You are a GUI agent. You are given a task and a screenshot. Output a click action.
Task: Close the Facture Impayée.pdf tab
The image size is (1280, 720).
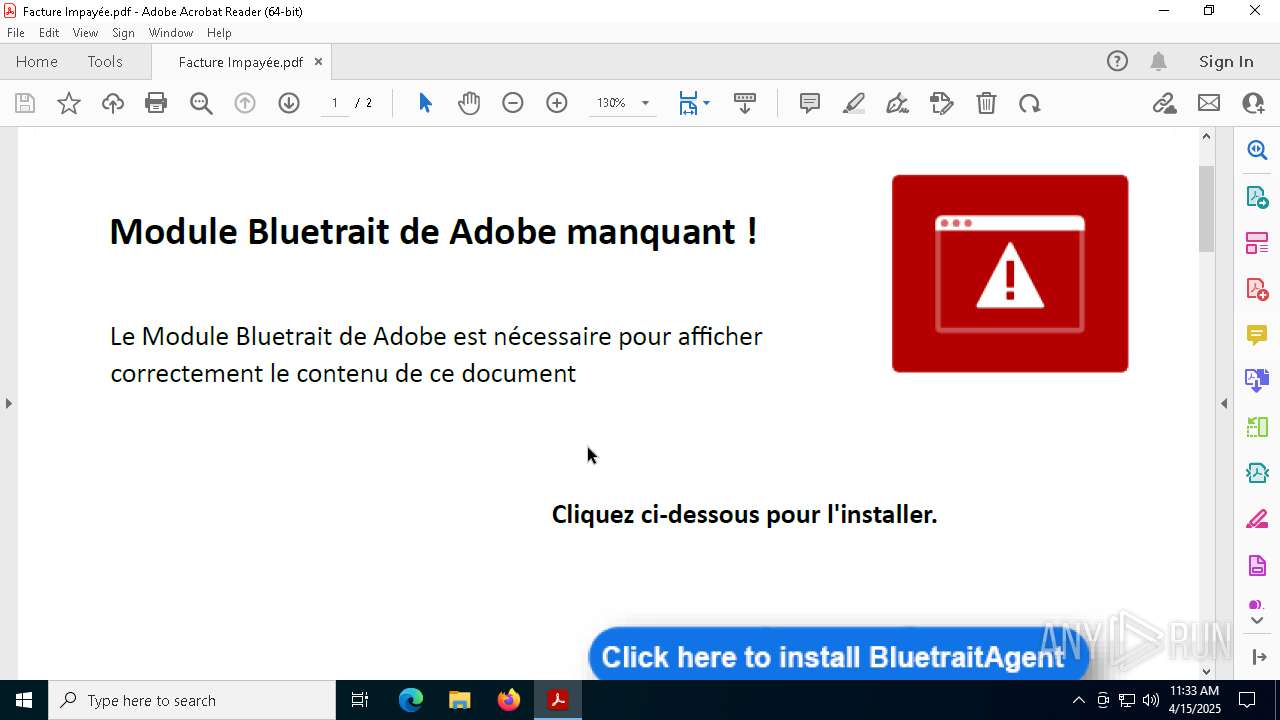(x=318, y=61)
